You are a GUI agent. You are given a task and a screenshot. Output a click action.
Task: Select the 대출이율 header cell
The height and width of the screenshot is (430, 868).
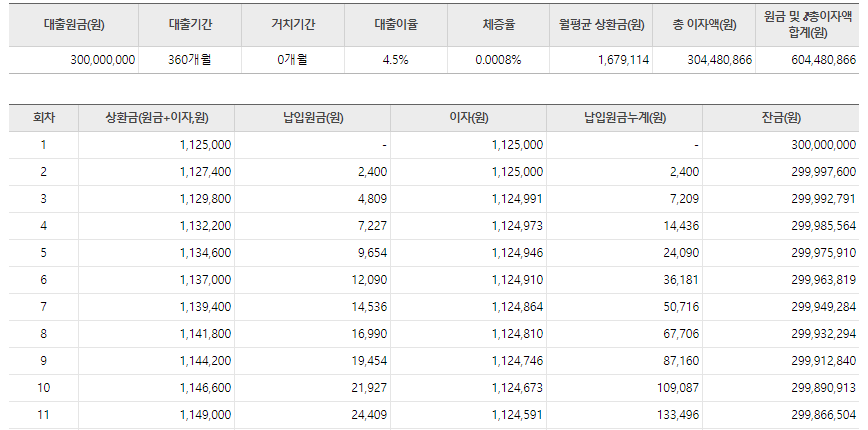[x=396, y=25]
